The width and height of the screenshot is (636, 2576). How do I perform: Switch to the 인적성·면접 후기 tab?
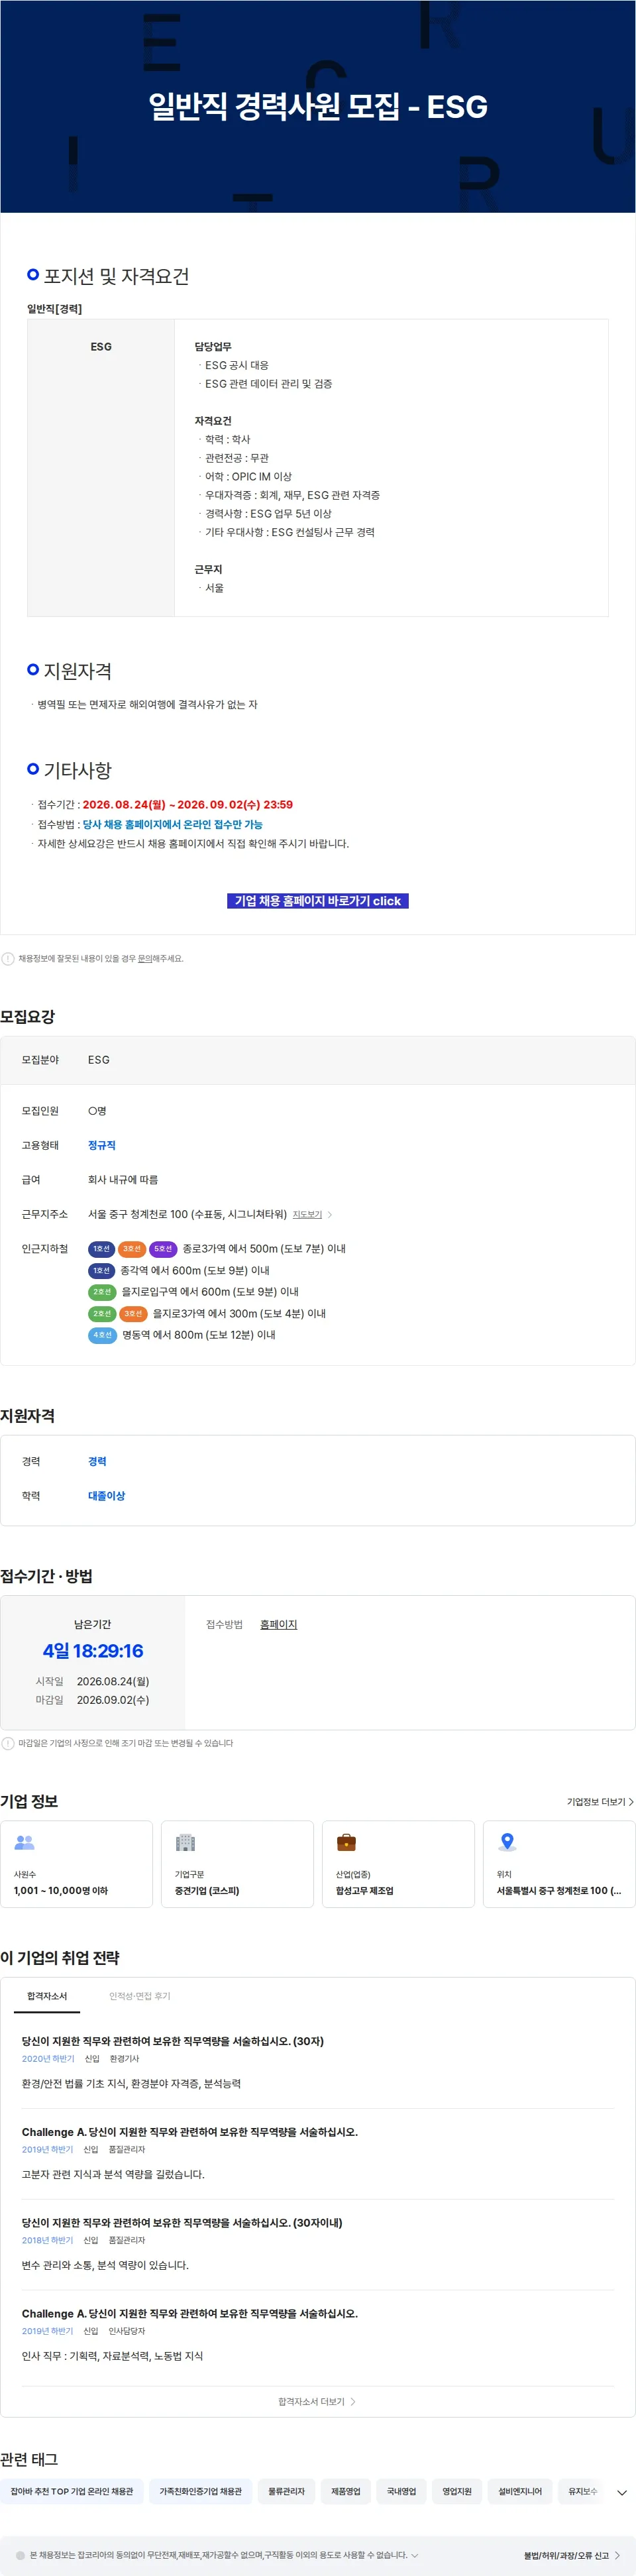pyautogui.click(x=139, y=1995)
